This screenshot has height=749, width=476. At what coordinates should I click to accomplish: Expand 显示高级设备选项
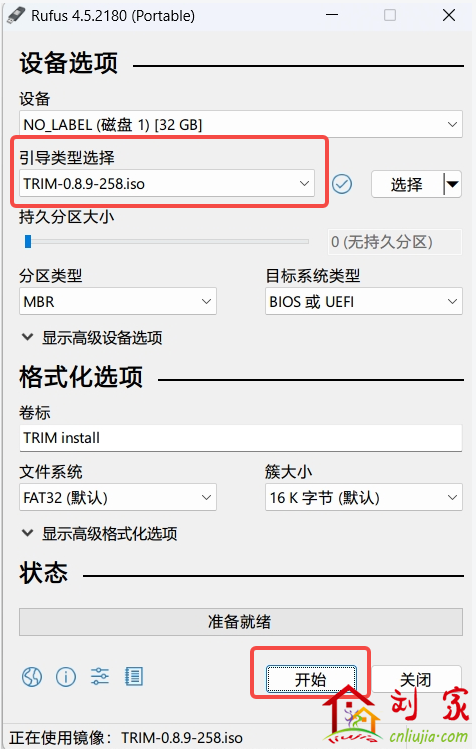pyautogui.click(x=92, y=337)
